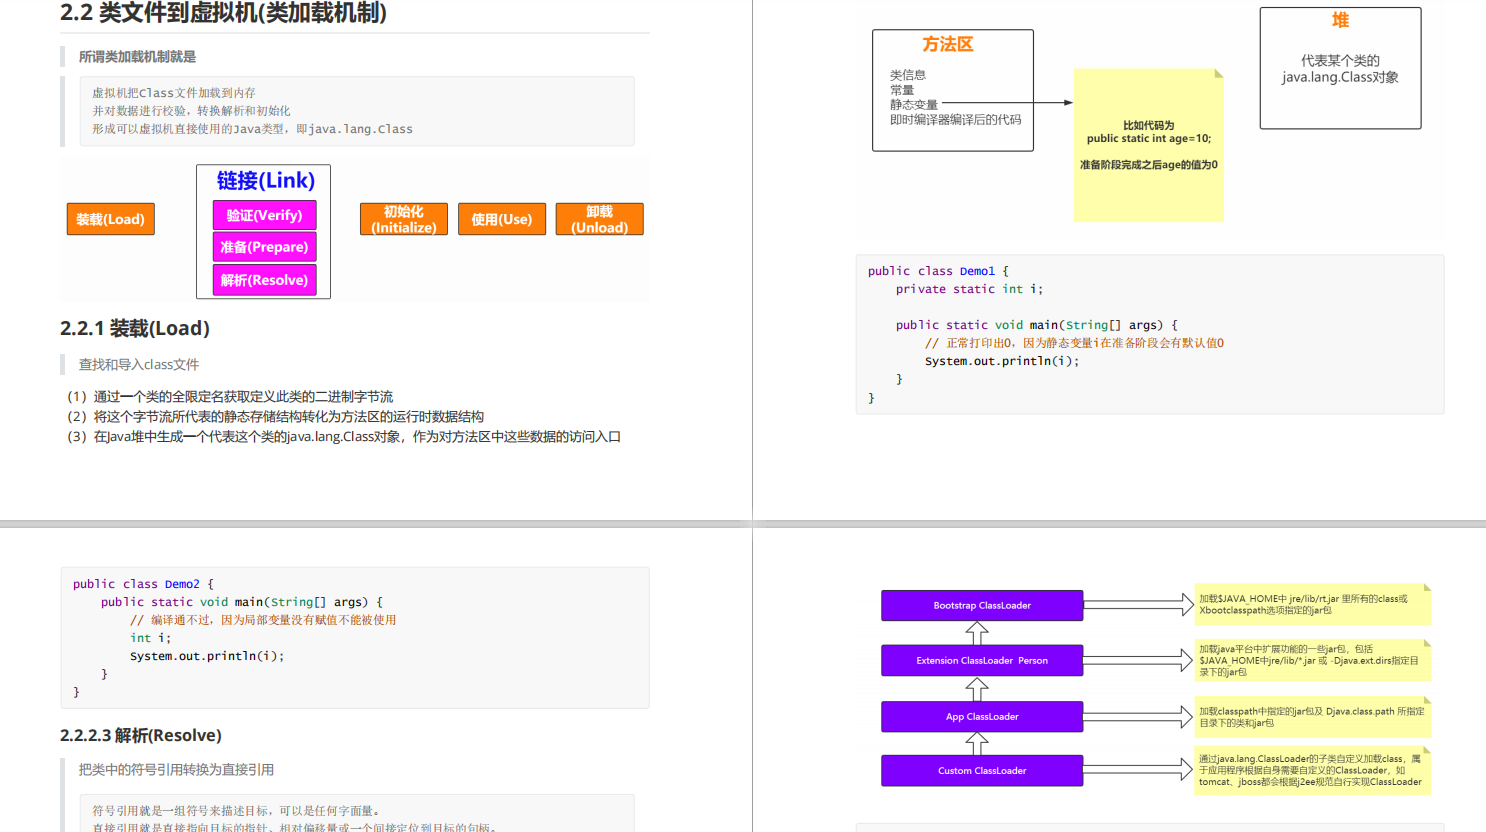
Task: Click the line private static int i;
Action: point(969,289)
